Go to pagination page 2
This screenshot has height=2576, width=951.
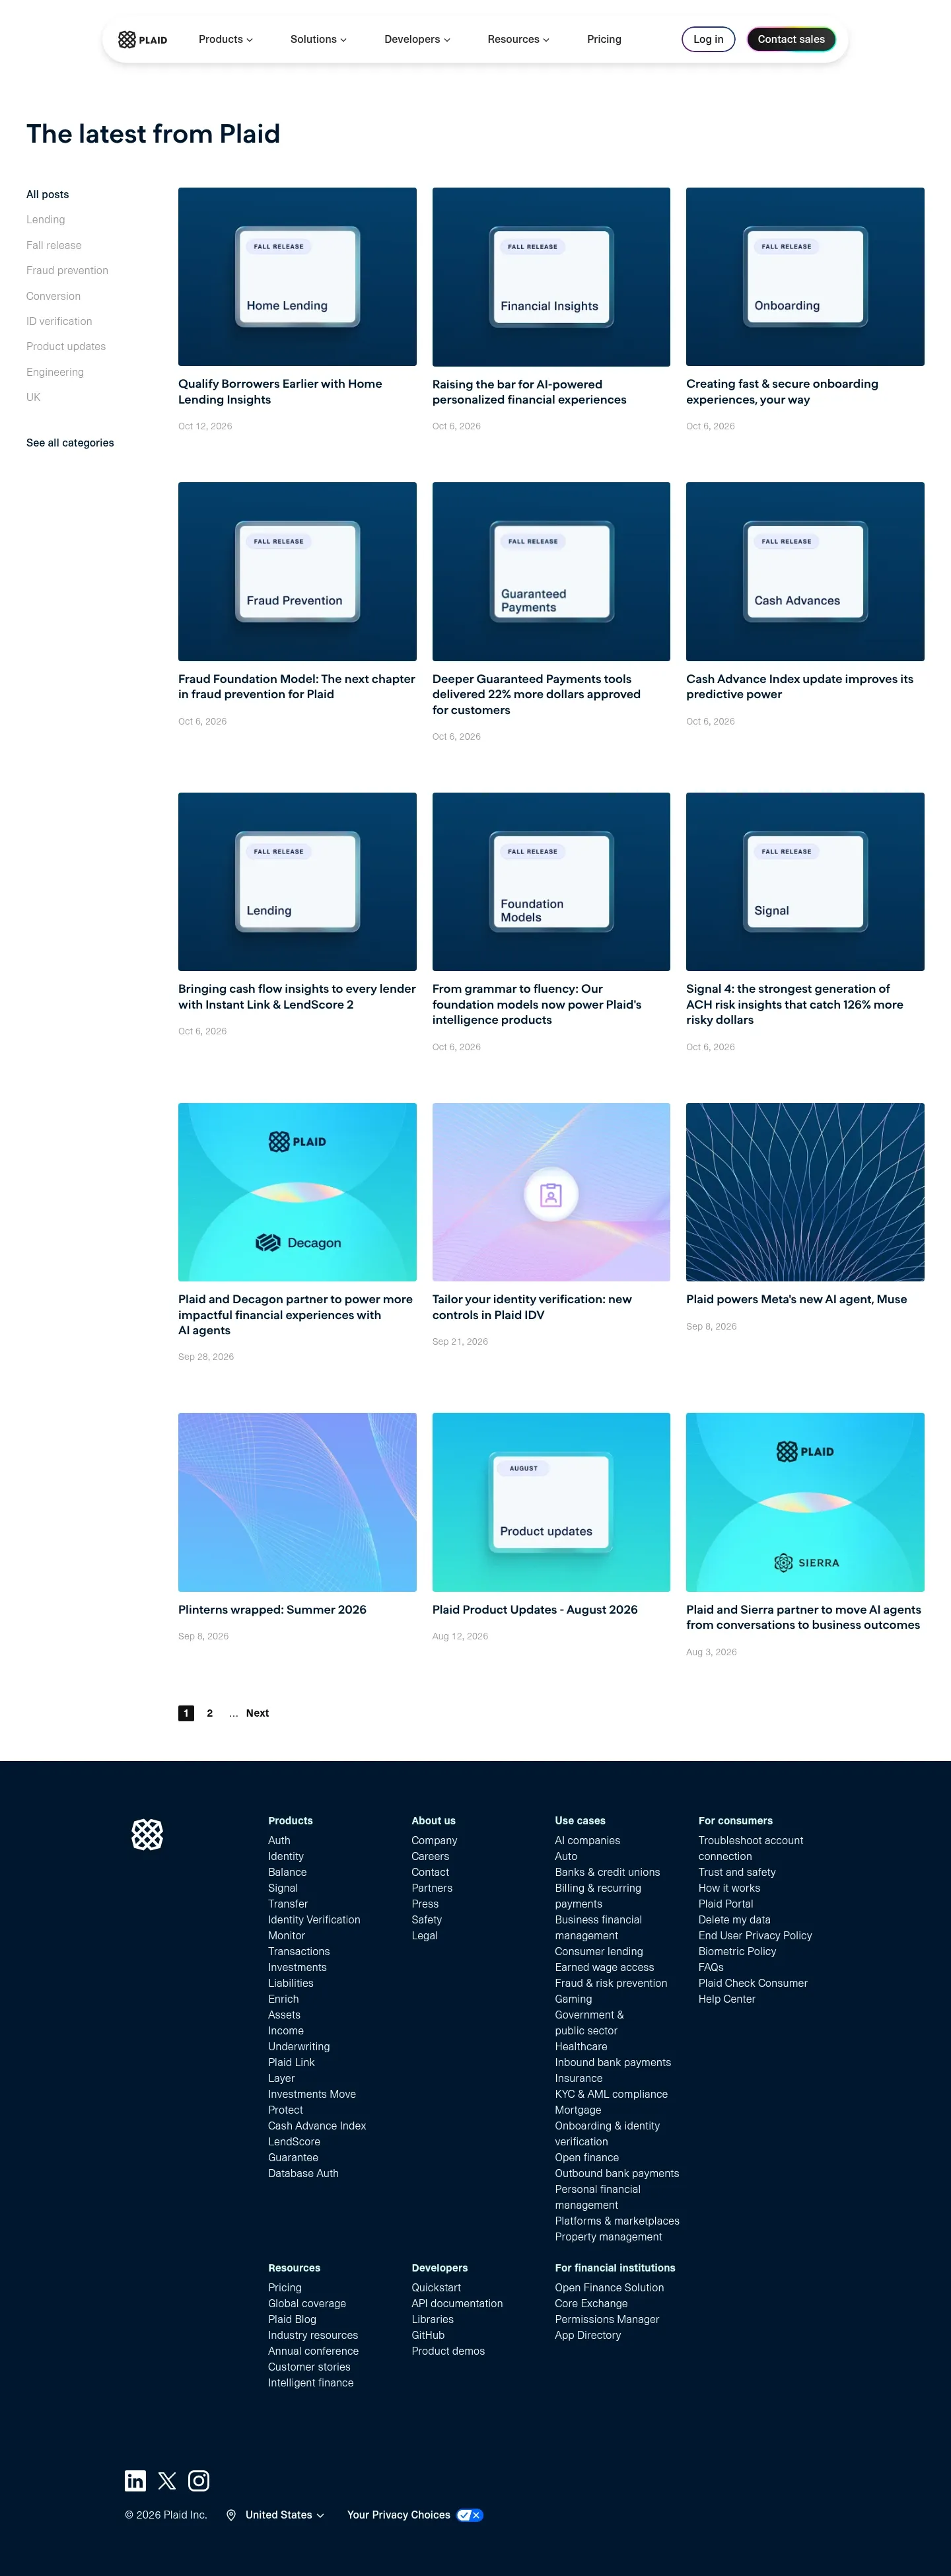tap(210, 1713)
